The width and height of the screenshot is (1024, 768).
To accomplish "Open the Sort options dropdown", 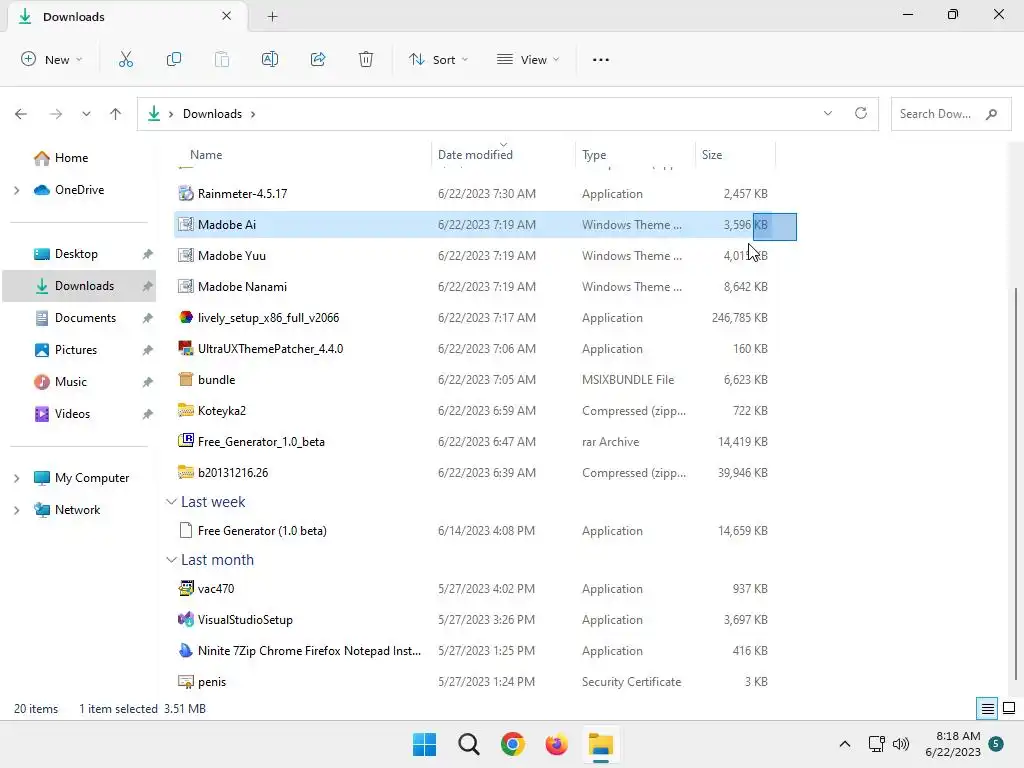I will [438, 59].
